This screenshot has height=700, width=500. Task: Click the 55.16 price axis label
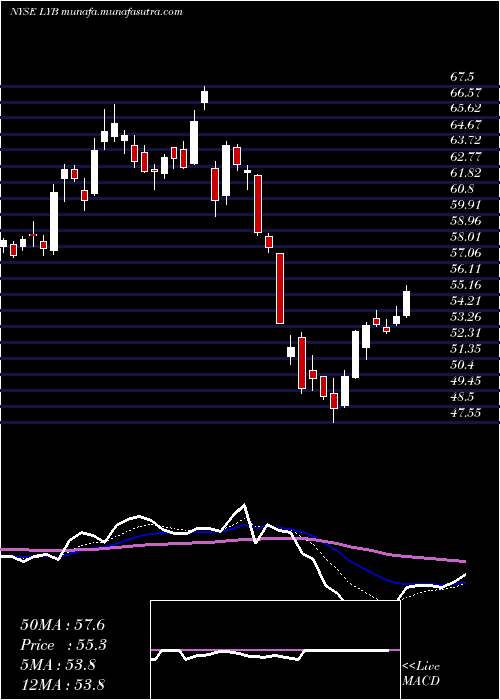(465, 285)
